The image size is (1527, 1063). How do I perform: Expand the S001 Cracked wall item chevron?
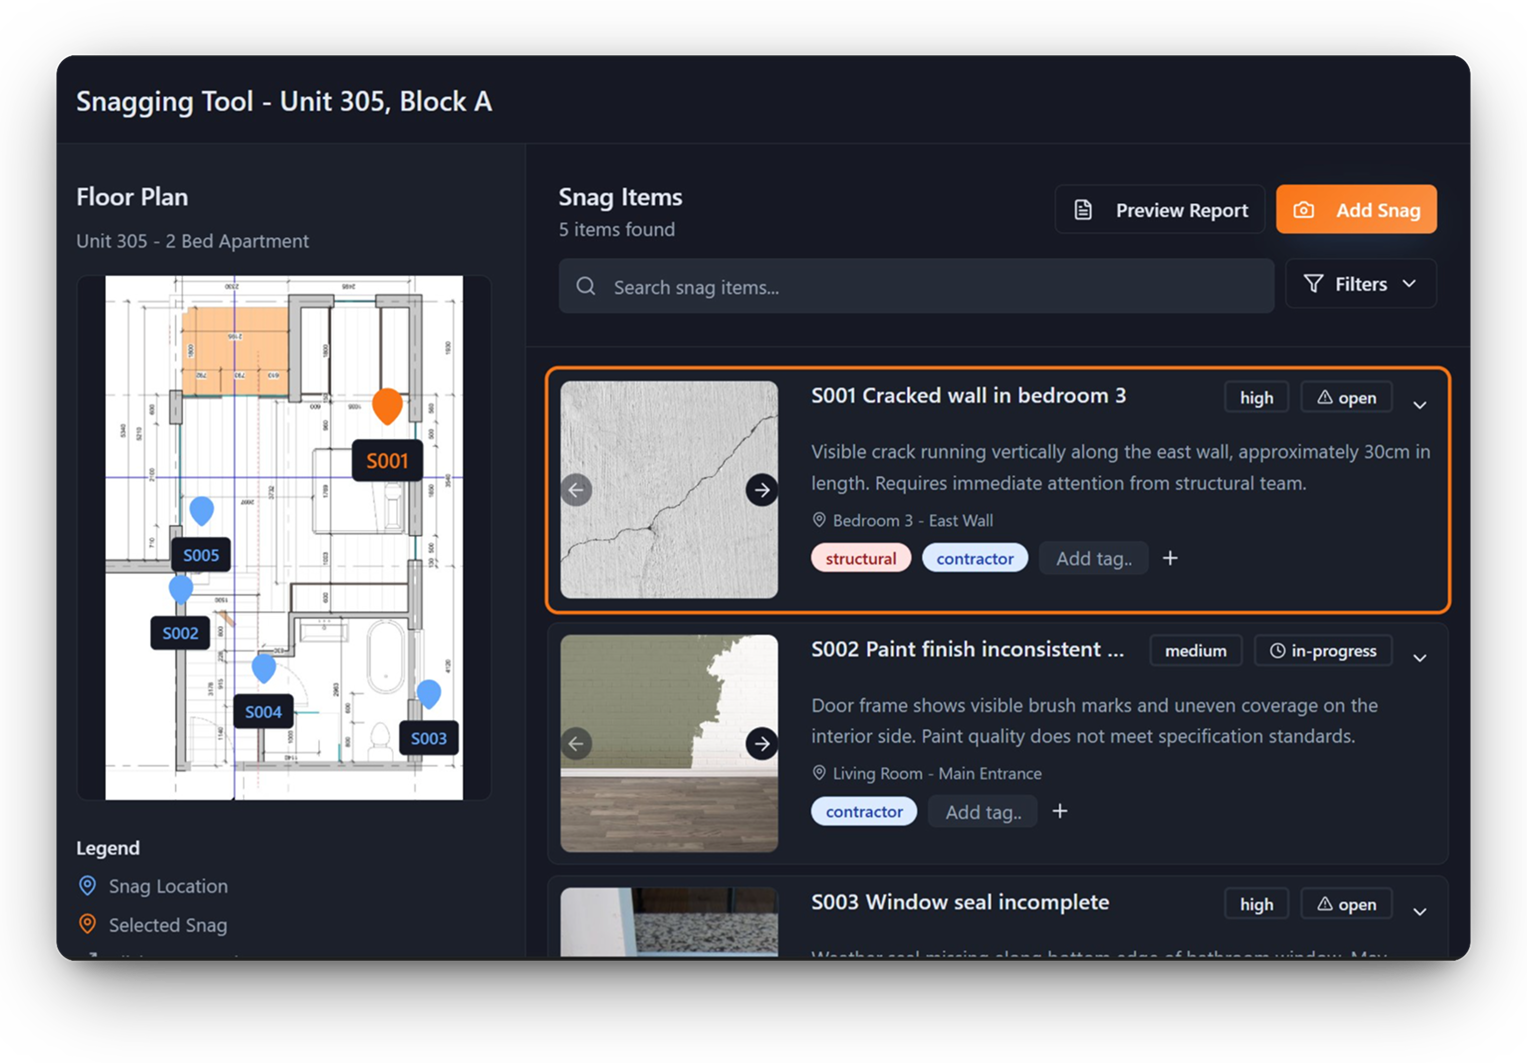coord(1420,405)
